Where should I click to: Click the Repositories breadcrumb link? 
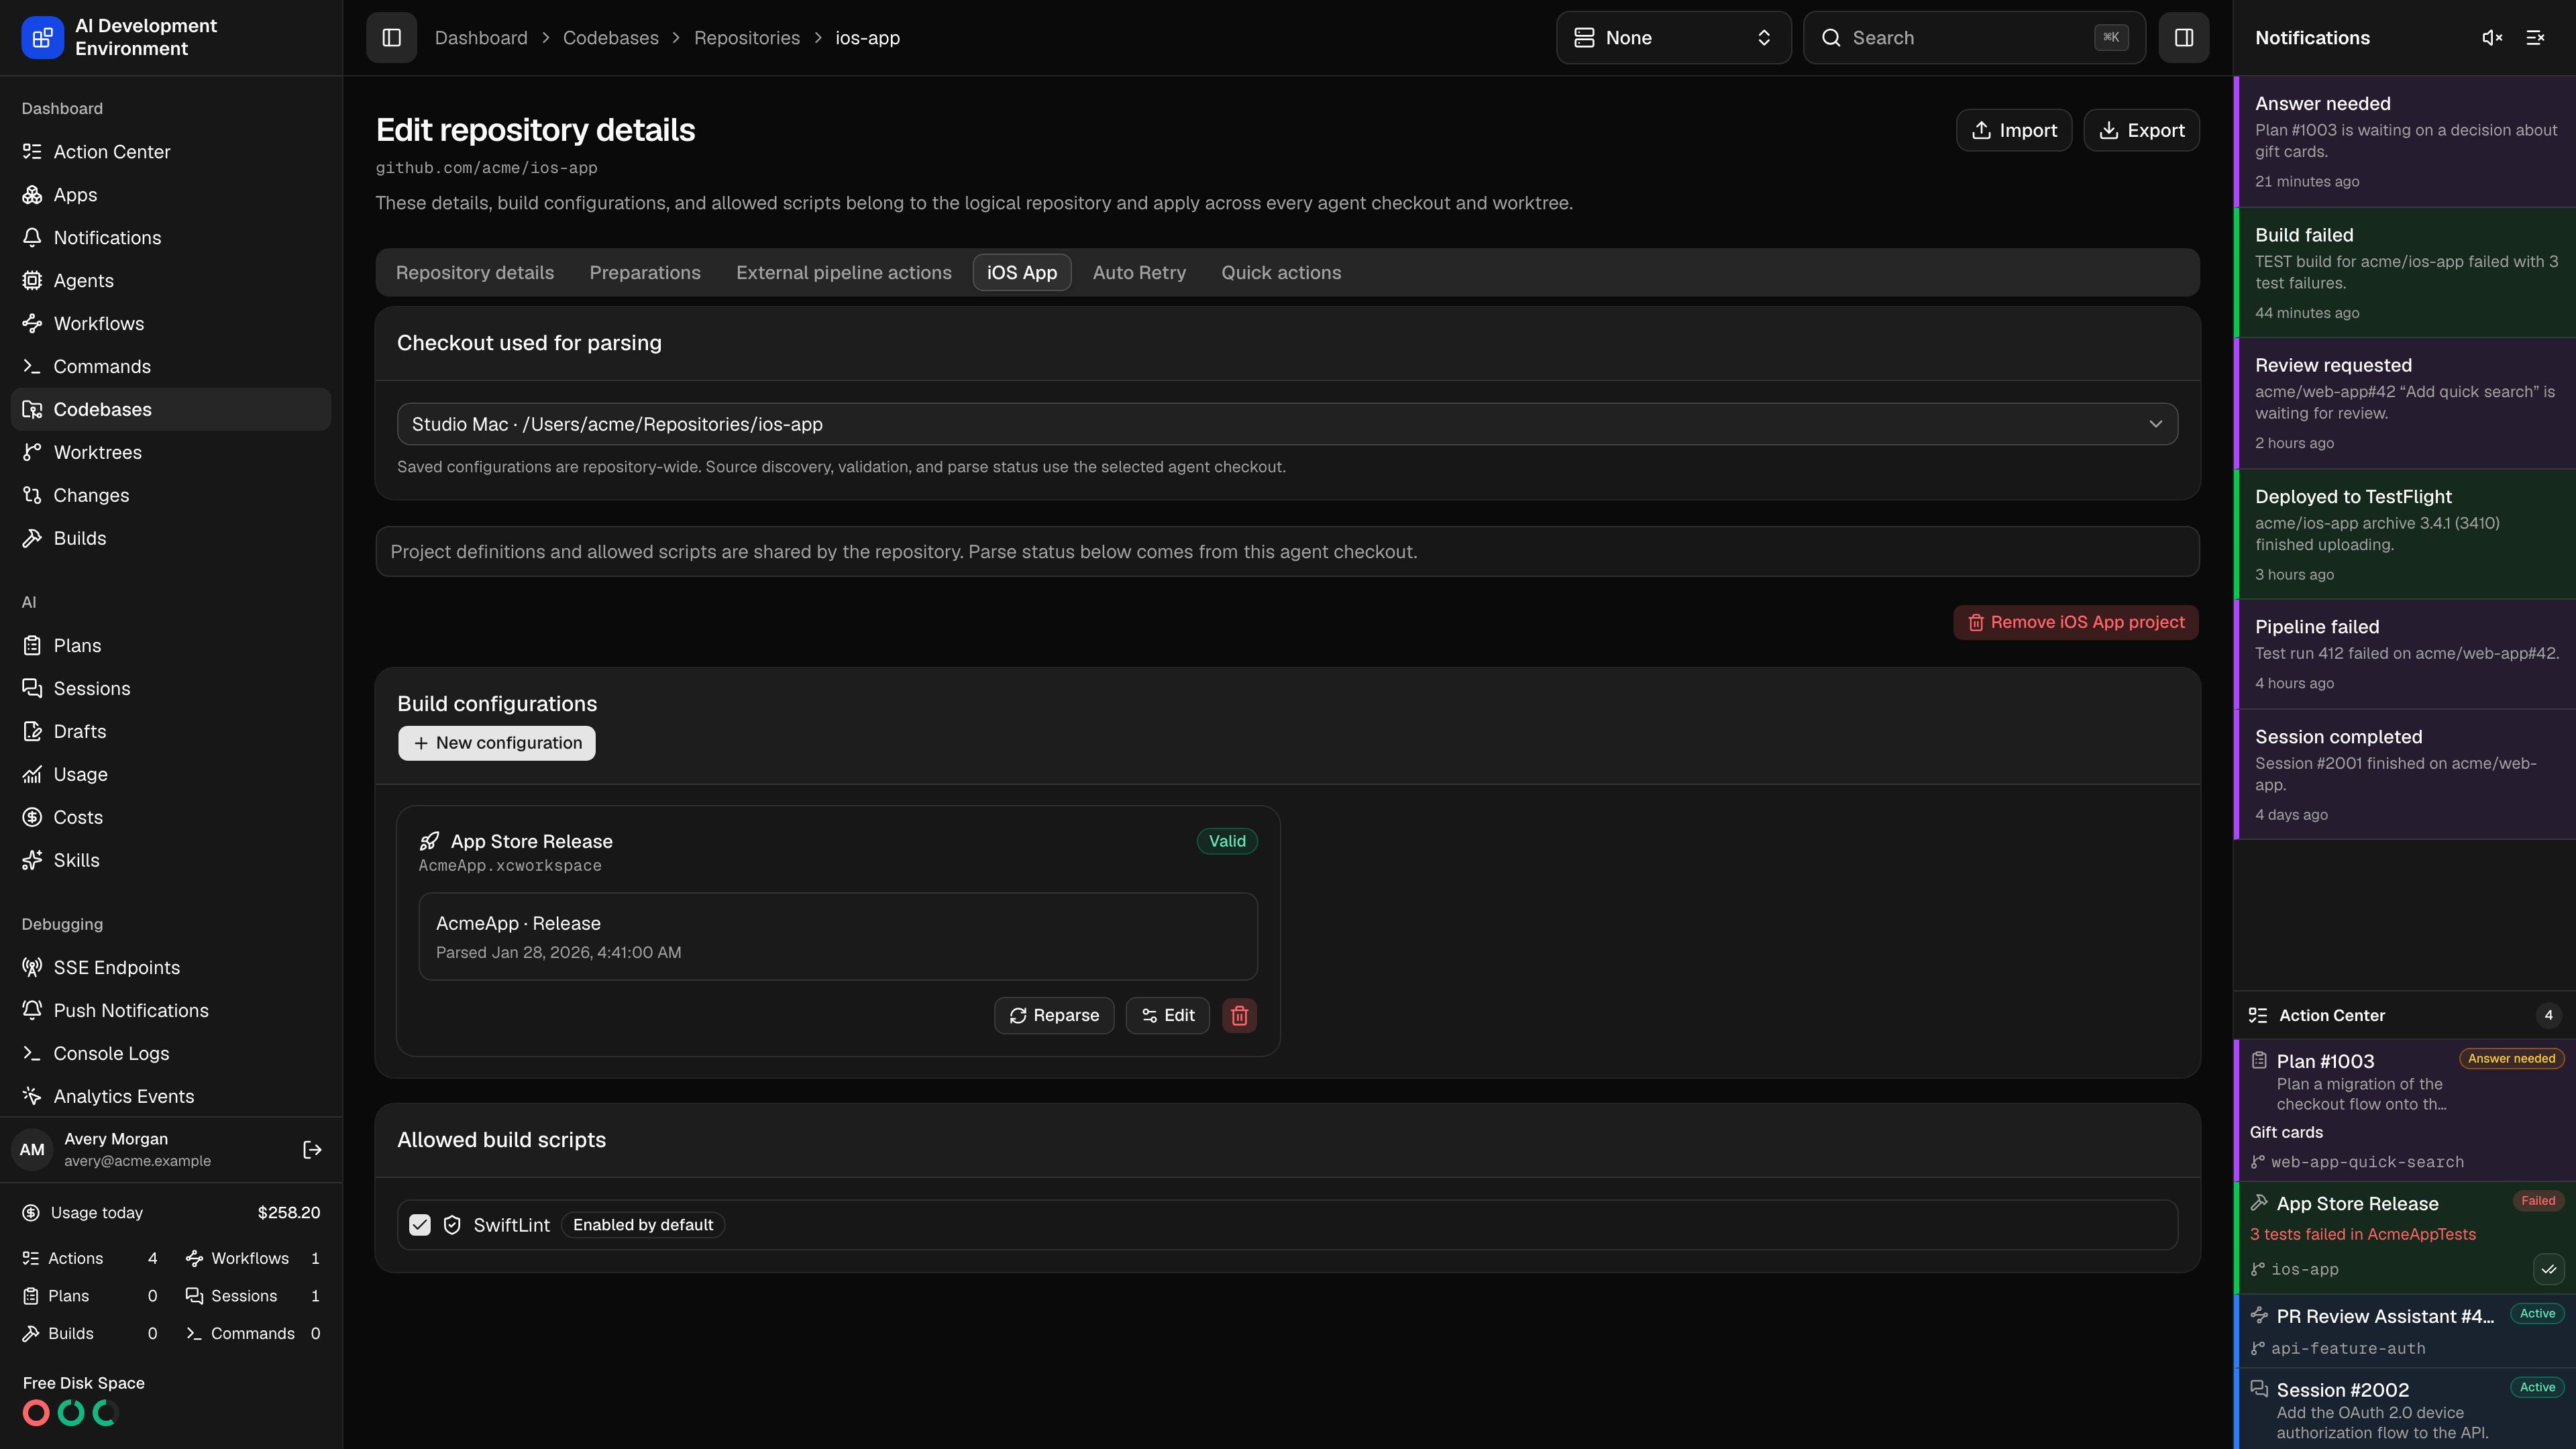[x=747, y=38]
